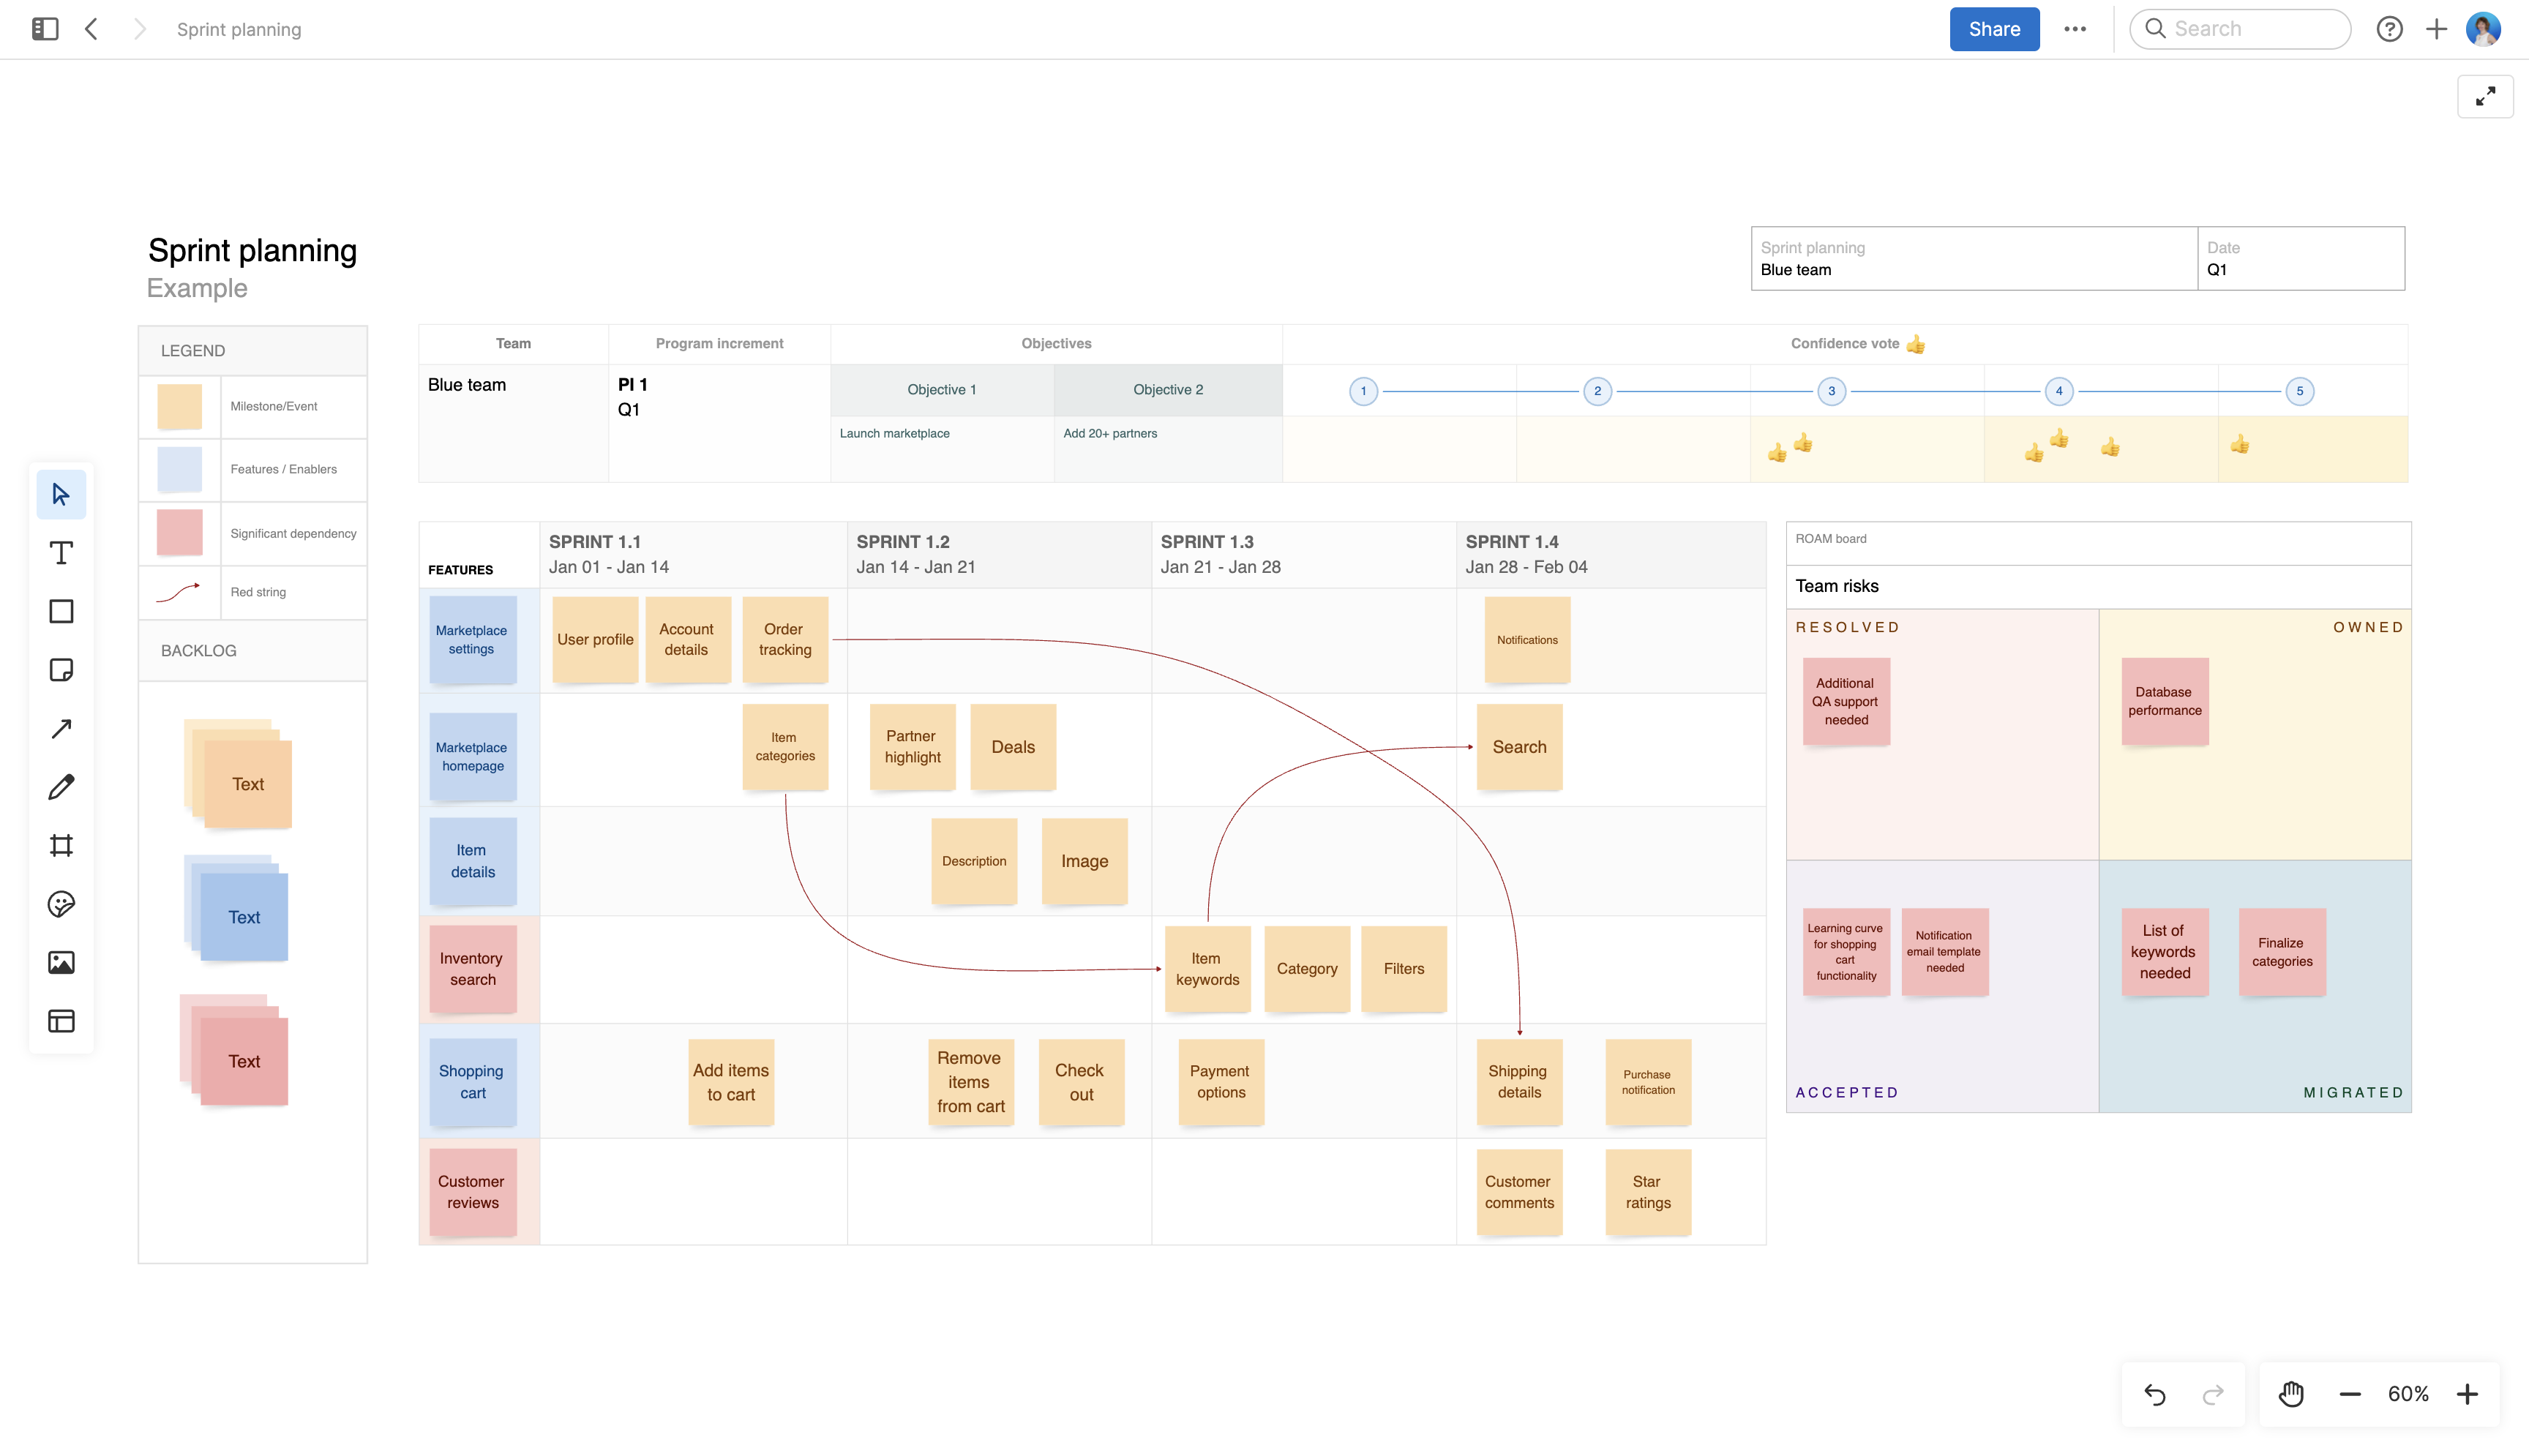Select the image insert tool
This screenshot has height=1456, width=2529.
click(61, 962)
